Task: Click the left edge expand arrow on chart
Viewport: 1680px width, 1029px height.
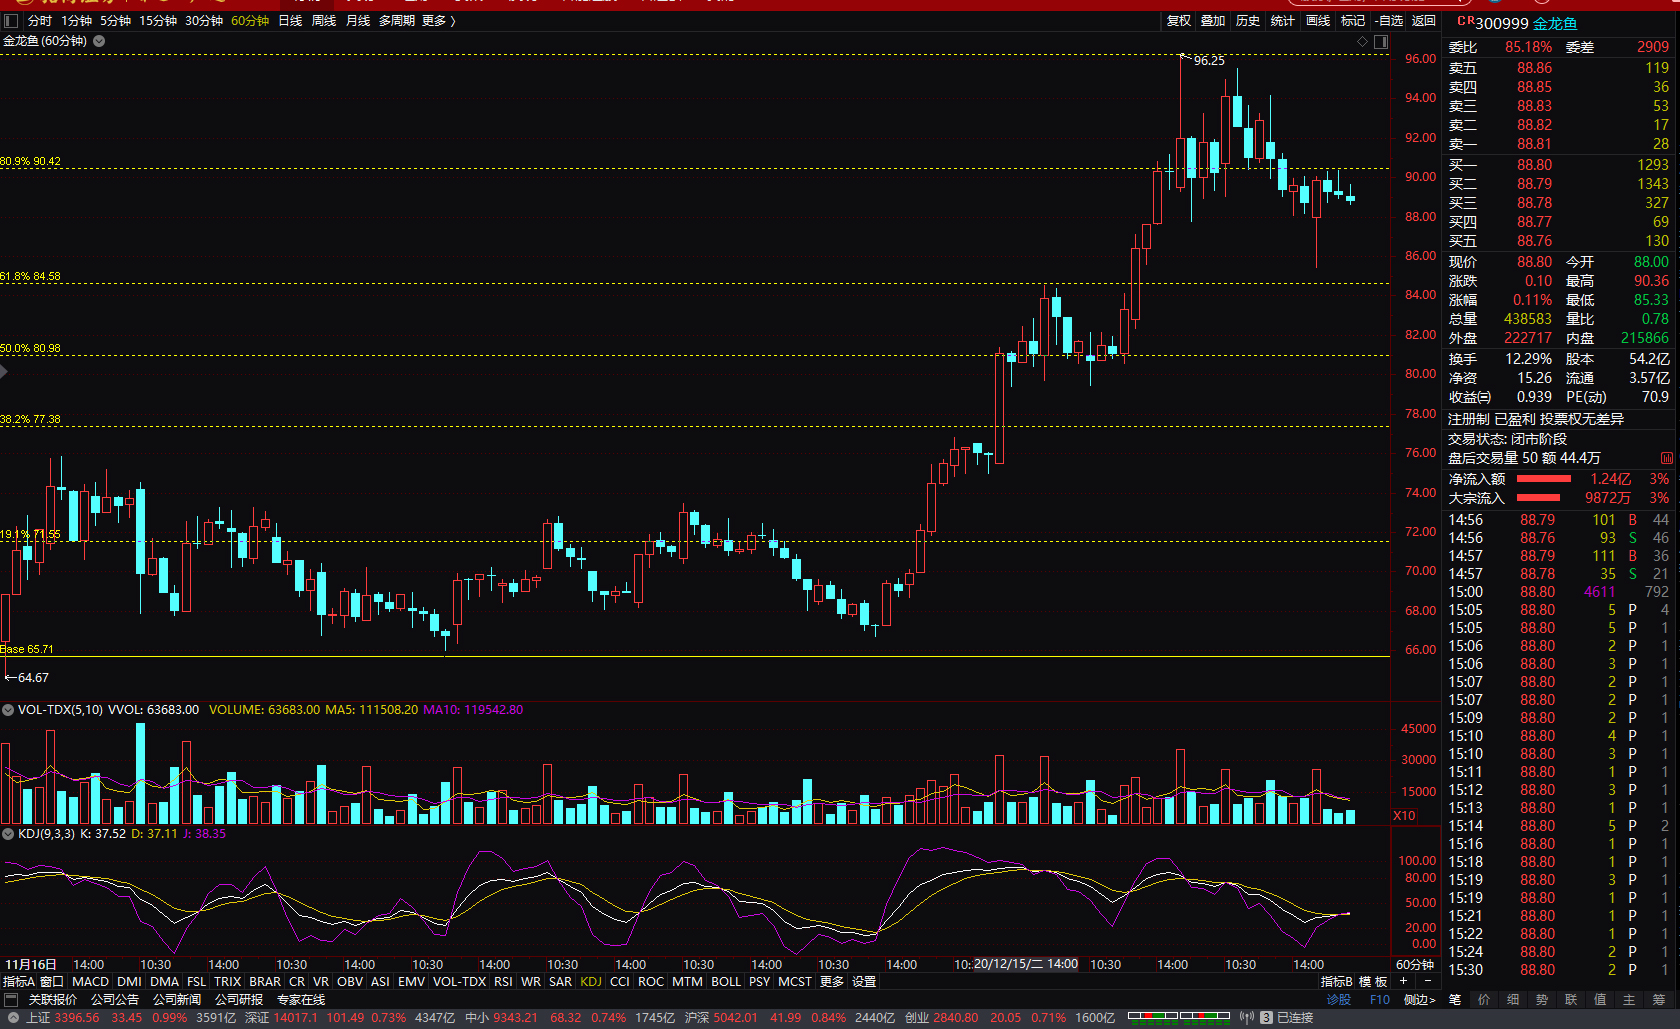Action: pyautogui.click(x=4, y=372)
